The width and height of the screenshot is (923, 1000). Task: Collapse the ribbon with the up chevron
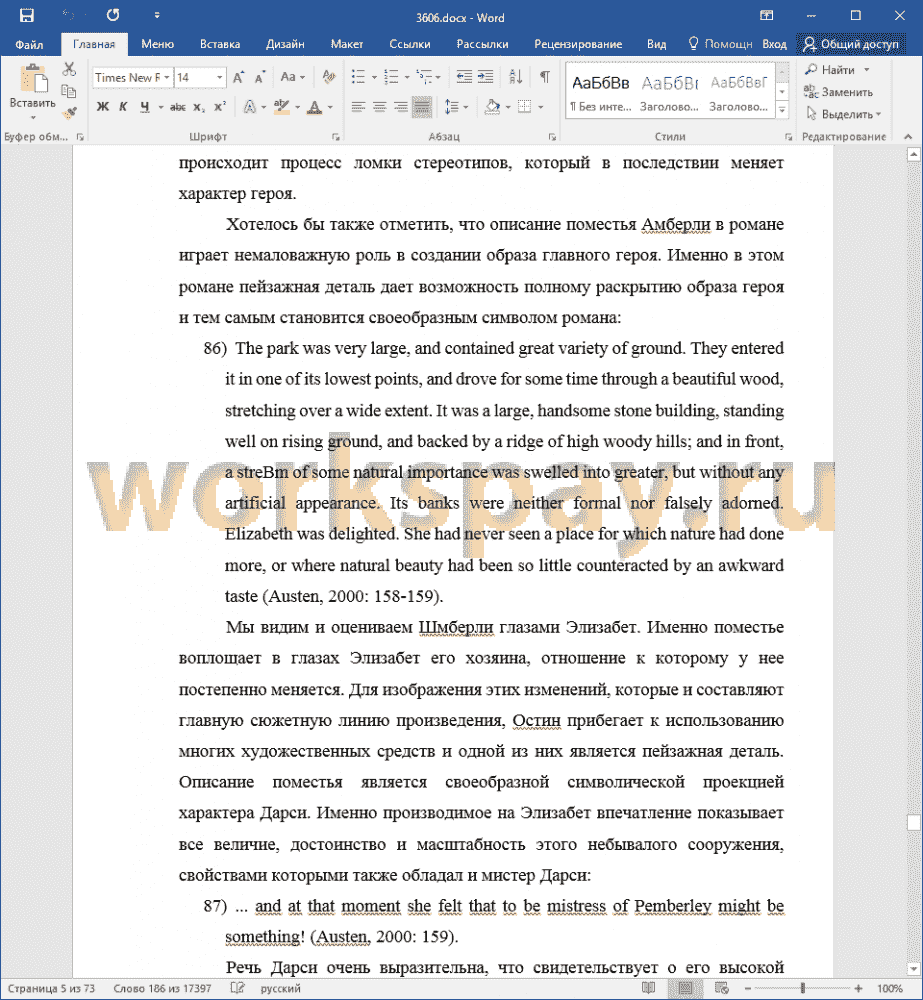[908, 136]
